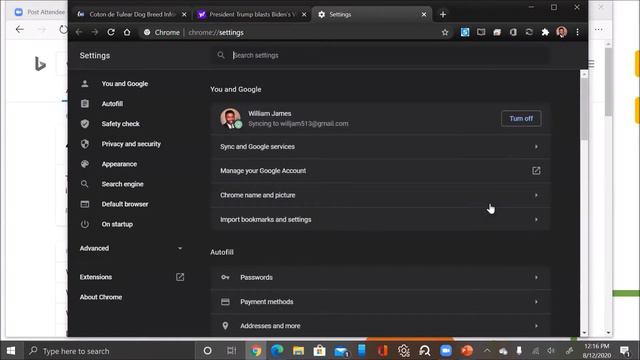The height and width of the screenshot is (360, 640).
Task: Open Extensions link in sidebar
Action: click(x=131, y=277)
